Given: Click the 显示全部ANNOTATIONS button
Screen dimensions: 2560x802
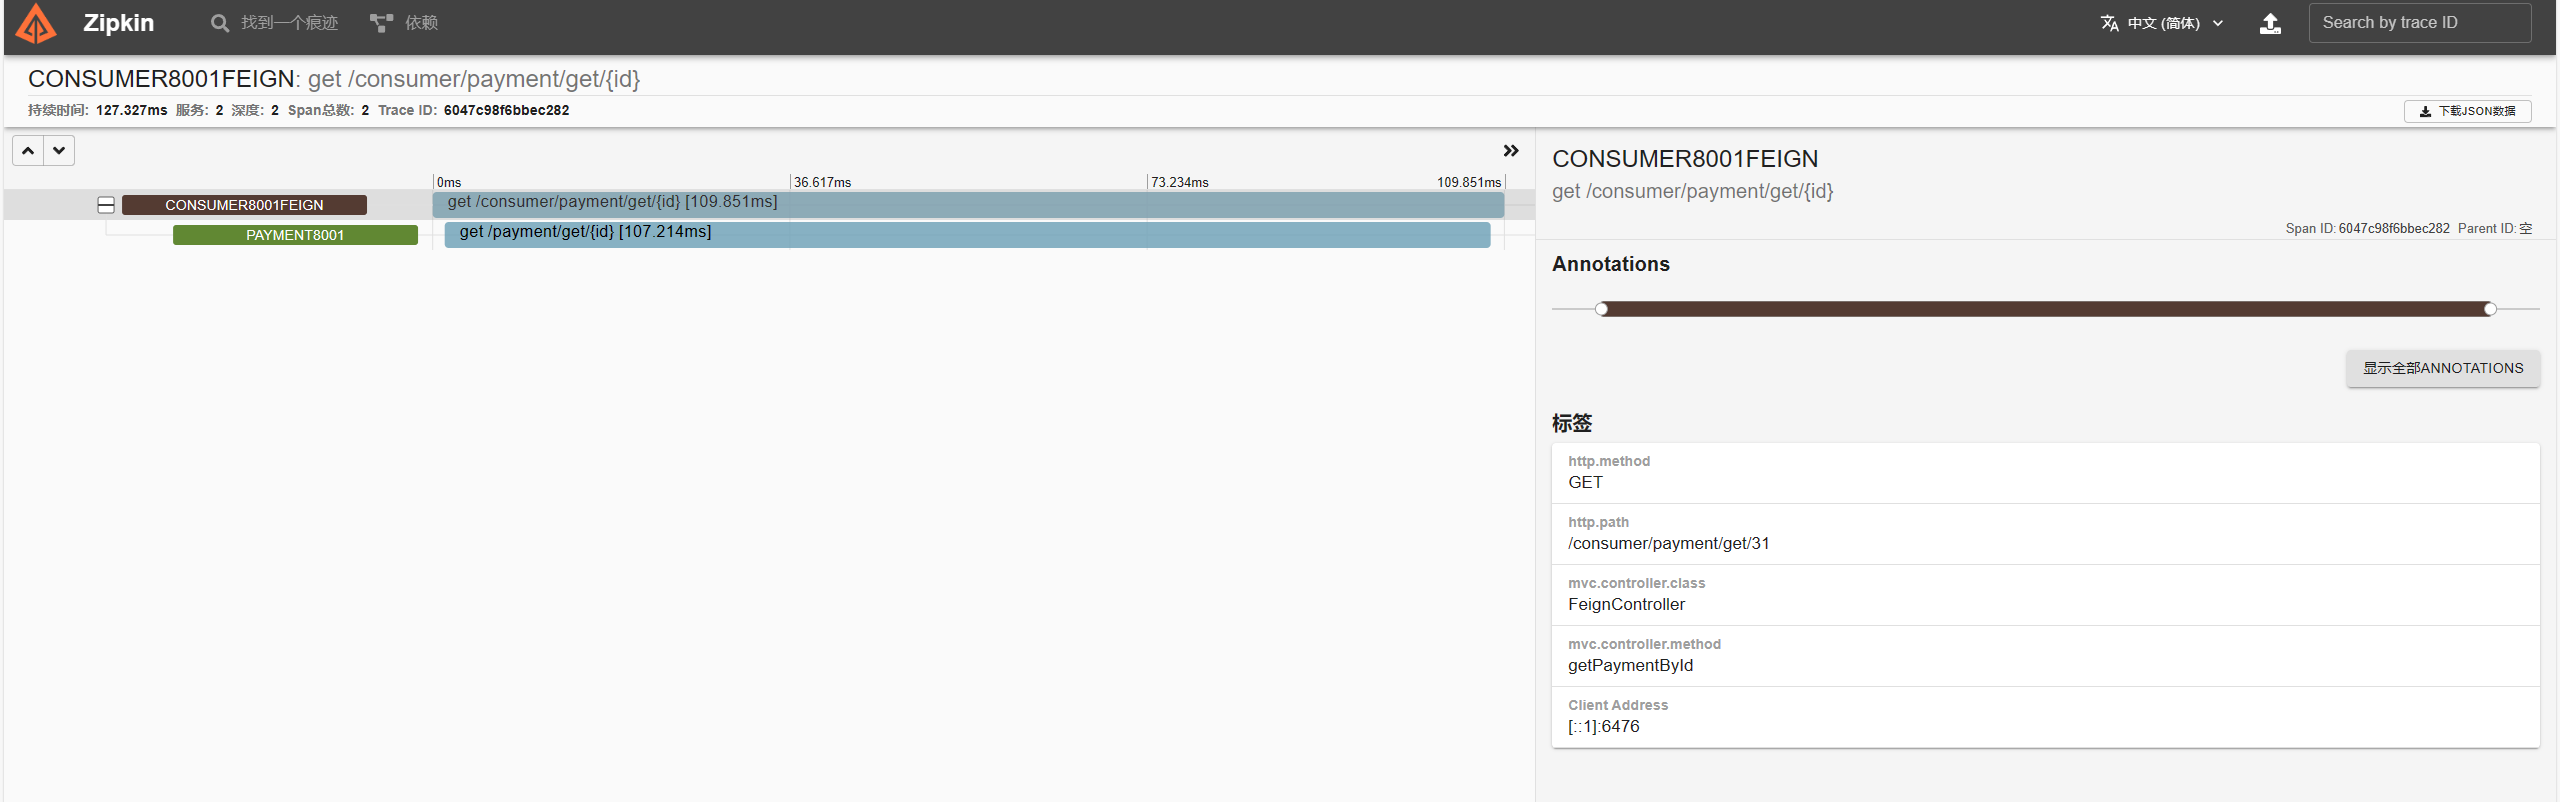Looking at the screenshot, I should pos(2442,368).
